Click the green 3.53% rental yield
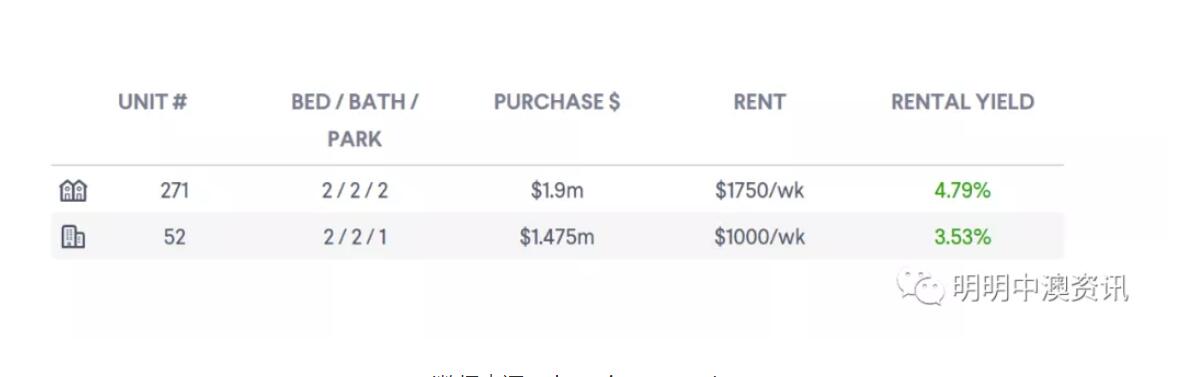This screenshot has width=1183, height=377. coord(962,237)
